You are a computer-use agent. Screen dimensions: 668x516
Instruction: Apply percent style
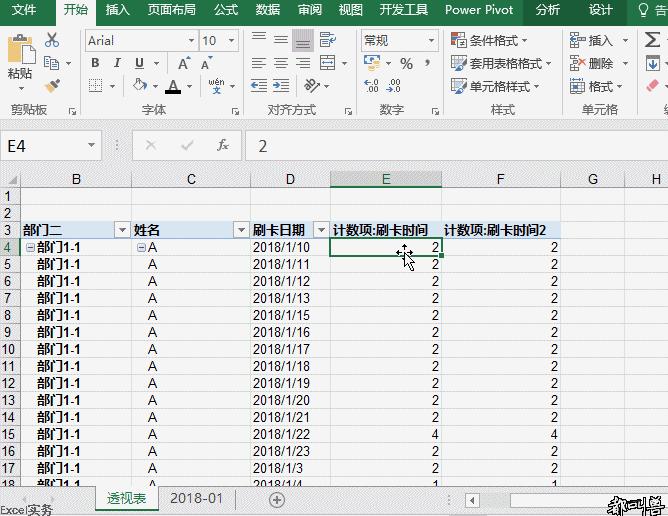pos(406,64)
